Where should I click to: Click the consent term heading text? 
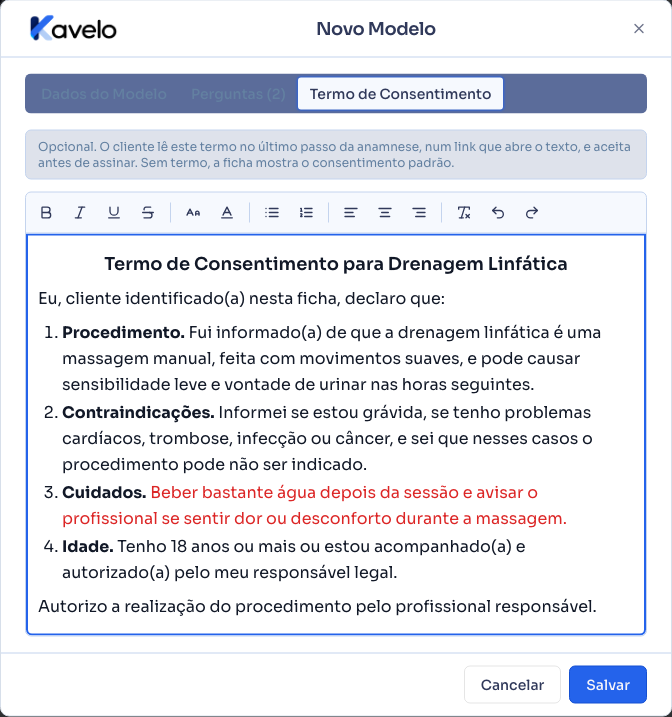336,264
